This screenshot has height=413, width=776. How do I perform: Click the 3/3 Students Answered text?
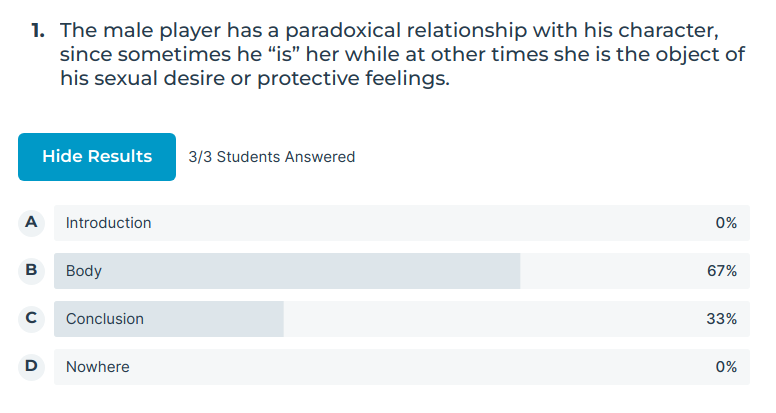[272, 157]
